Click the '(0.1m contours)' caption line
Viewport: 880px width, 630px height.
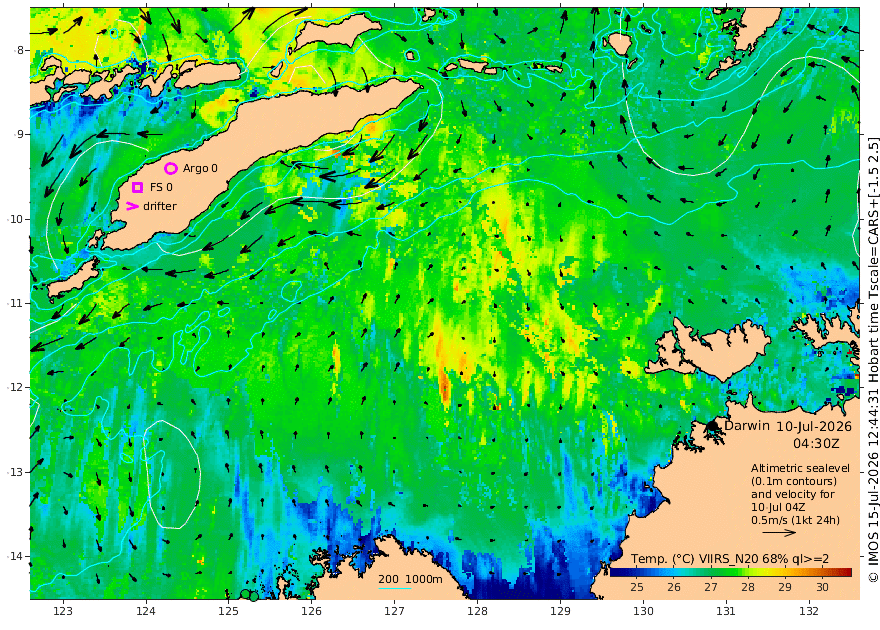[794, 481]
